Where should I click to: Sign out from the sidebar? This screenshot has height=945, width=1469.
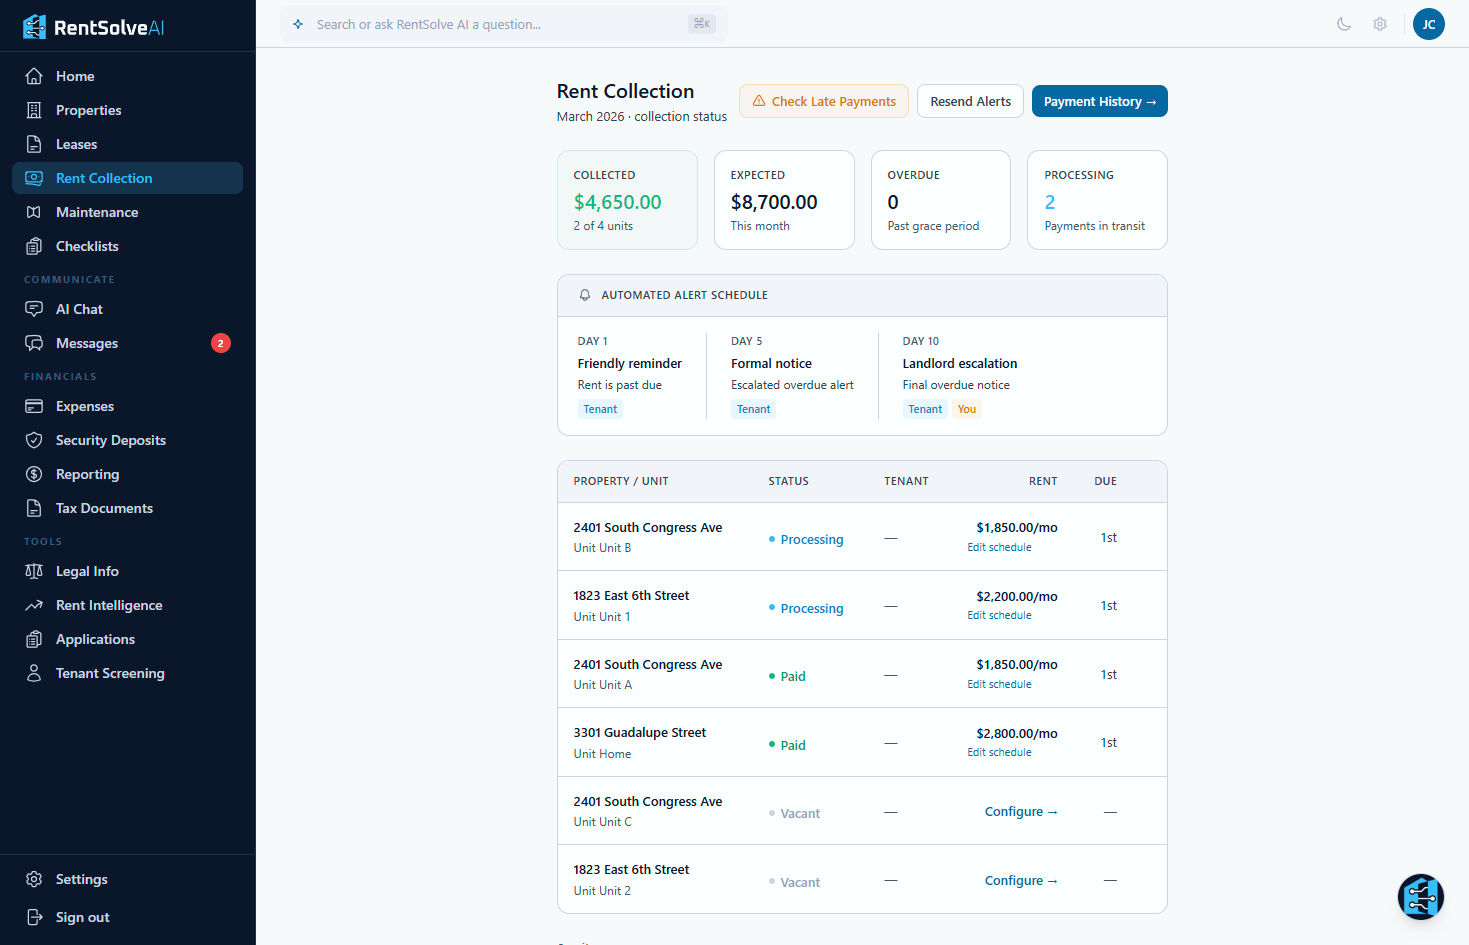[x=82, y=917]
